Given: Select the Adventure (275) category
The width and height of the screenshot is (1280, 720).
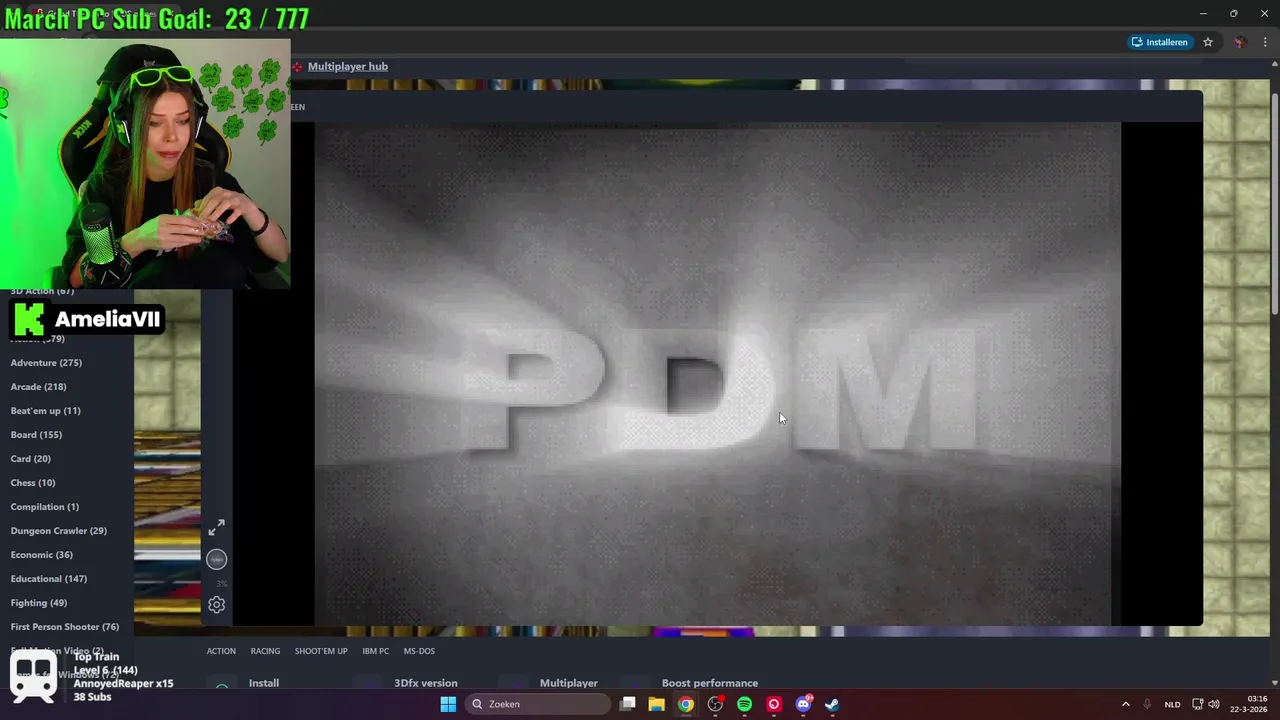Looking at the screenshot, I should tap(46, 363).
